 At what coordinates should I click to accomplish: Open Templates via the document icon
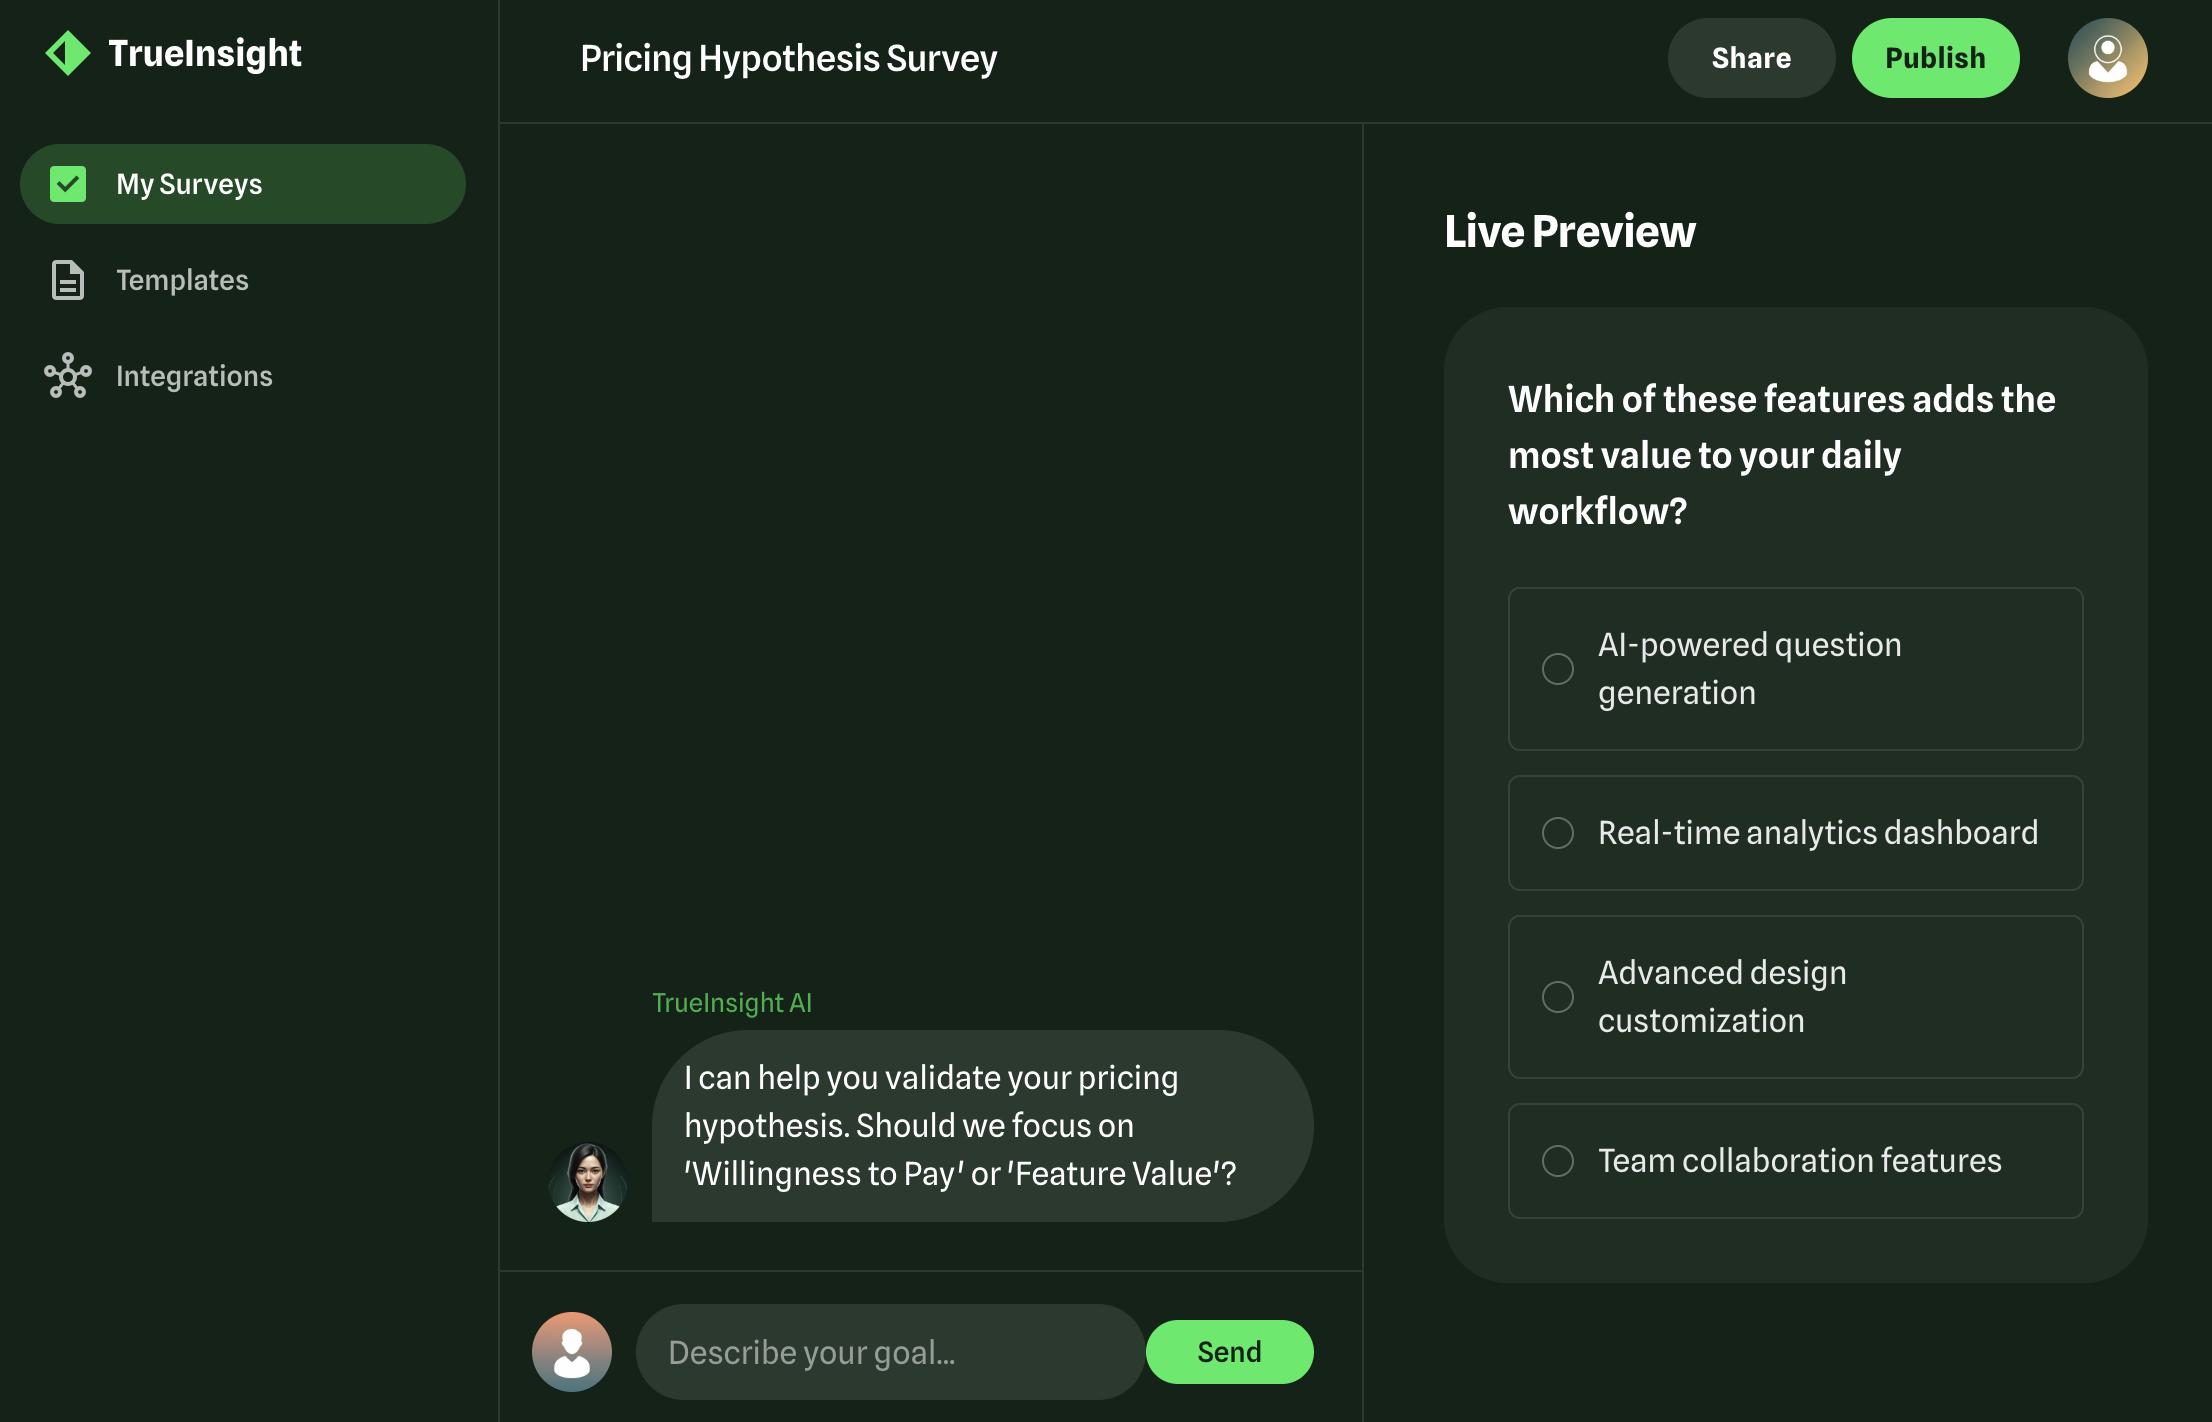67,280
